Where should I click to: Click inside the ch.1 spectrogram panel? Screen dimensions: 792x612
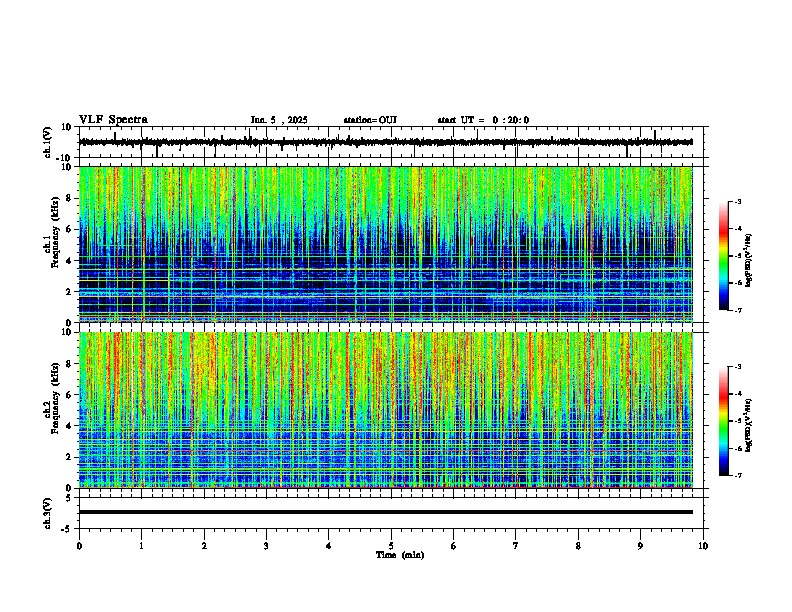tap(385, 244)
